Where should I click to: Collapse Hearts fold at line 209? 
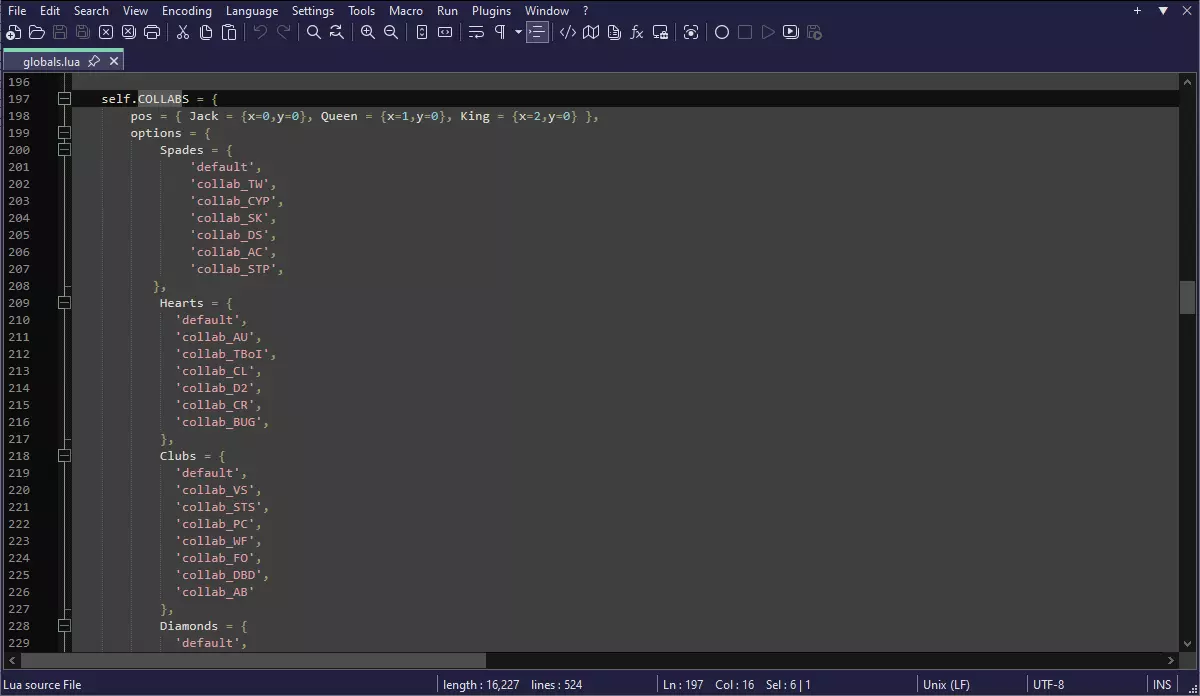64,303
